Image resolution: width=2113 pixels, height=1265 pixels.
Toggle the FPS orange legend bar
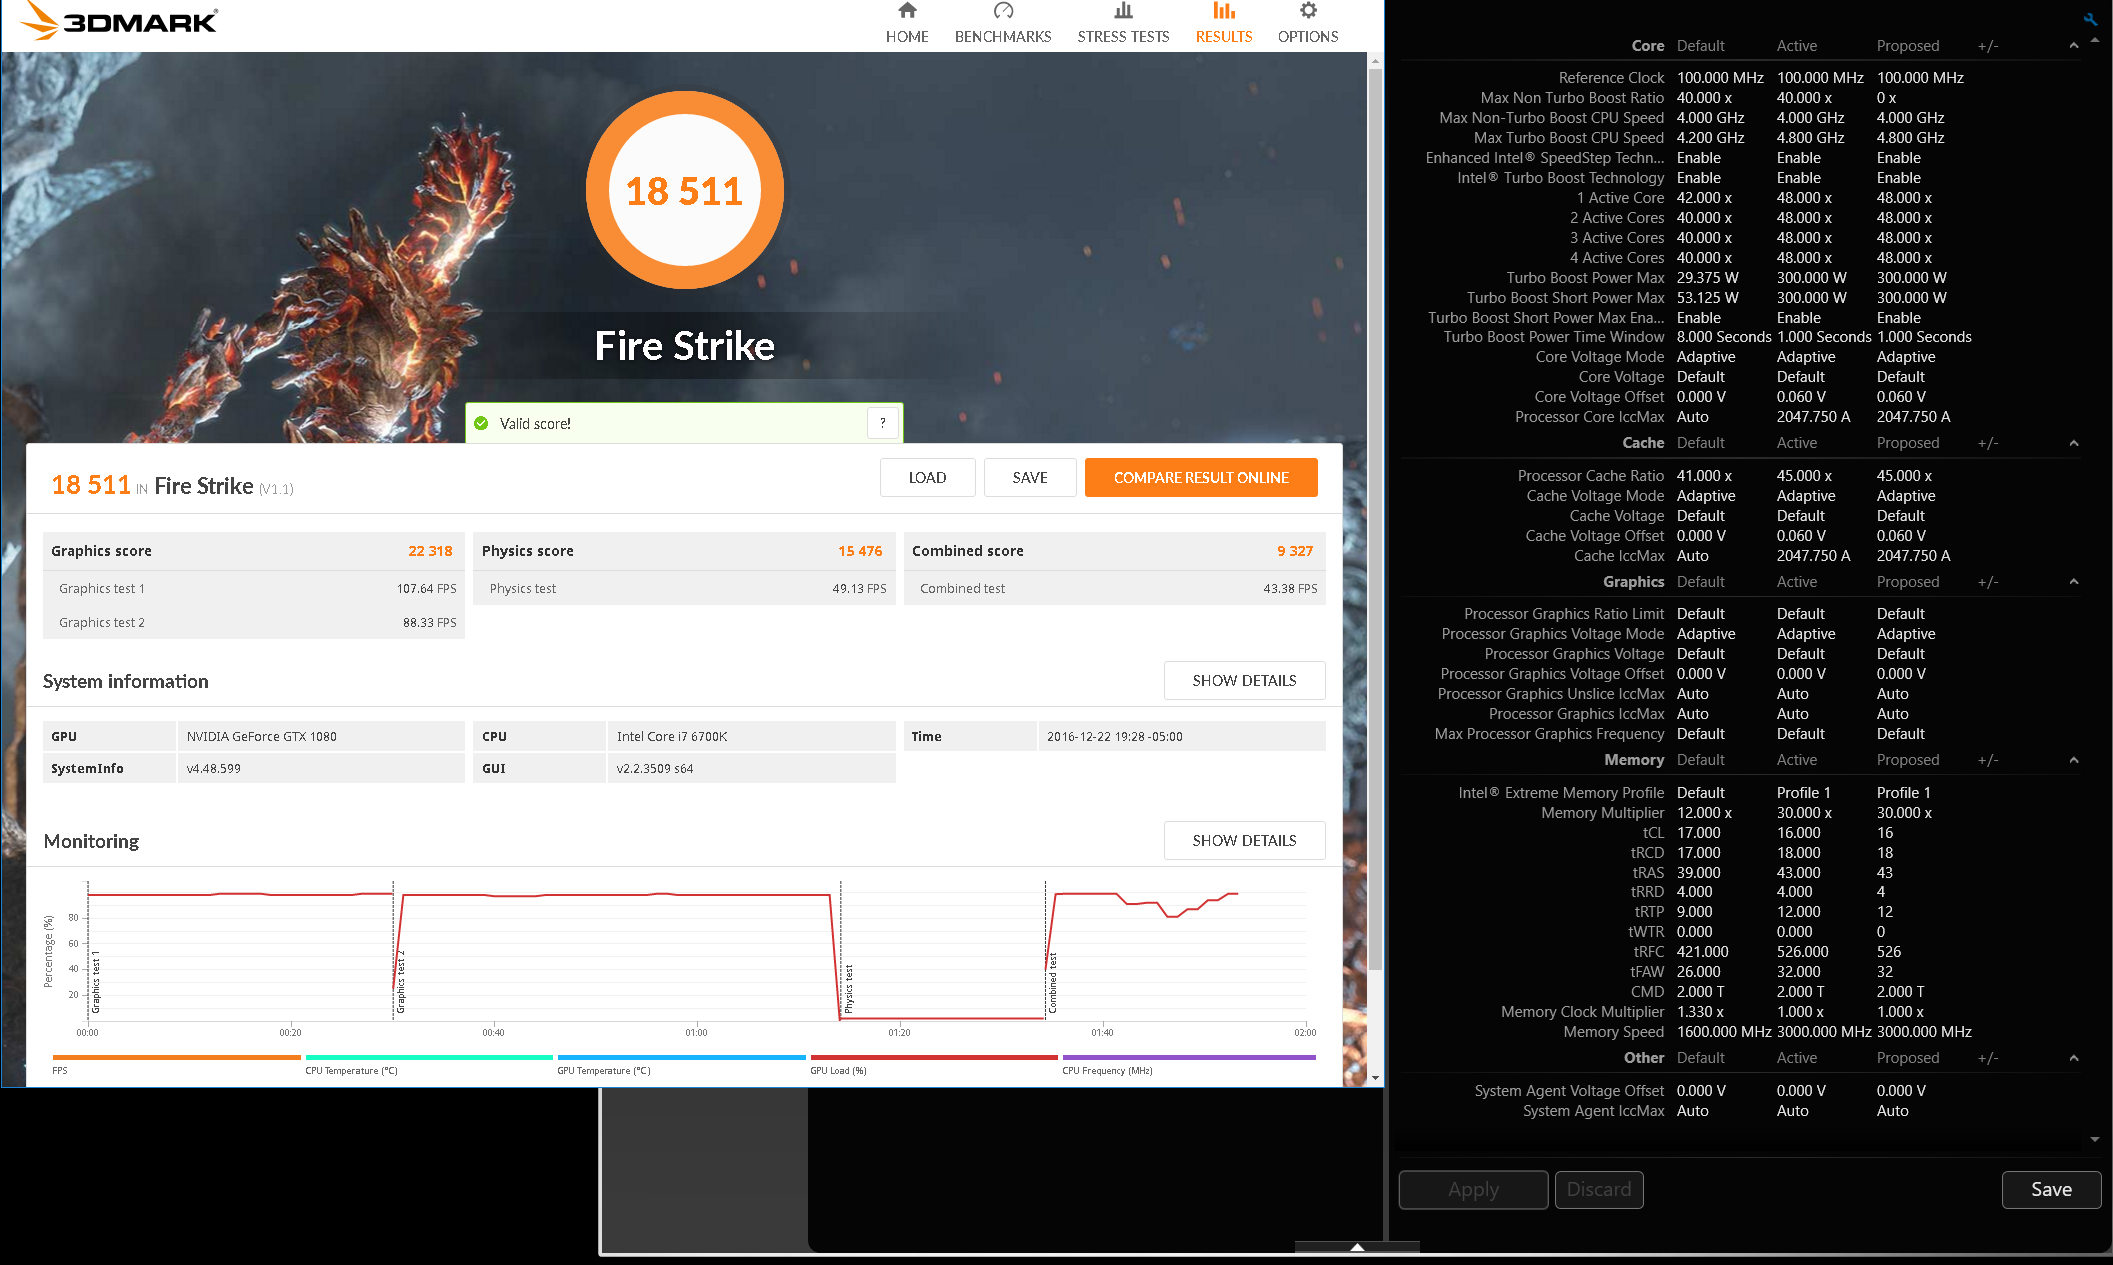coord(176,1057)
